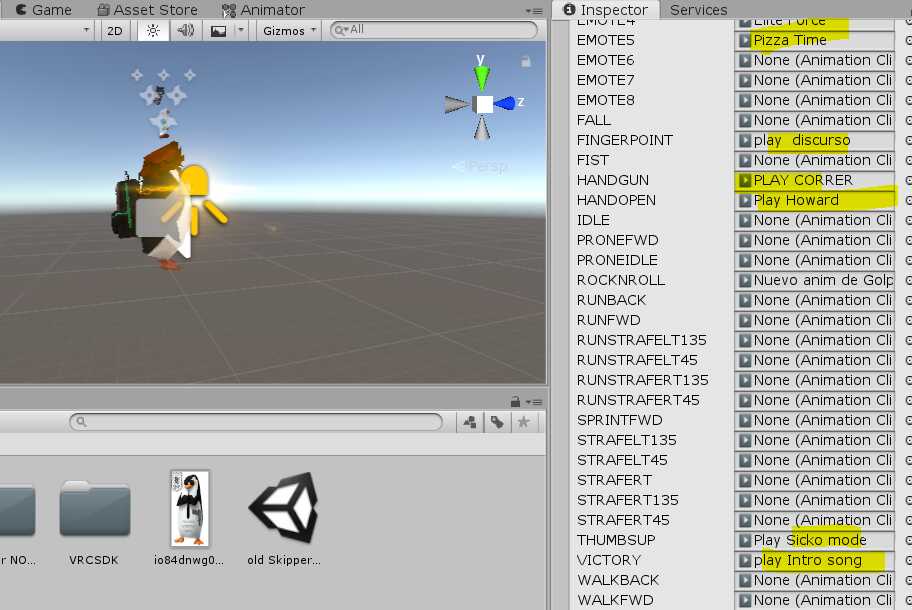This screenshot has width=912, height=610.
Task: Open the favorites star filter in Project panel
Action: (522, 422)
